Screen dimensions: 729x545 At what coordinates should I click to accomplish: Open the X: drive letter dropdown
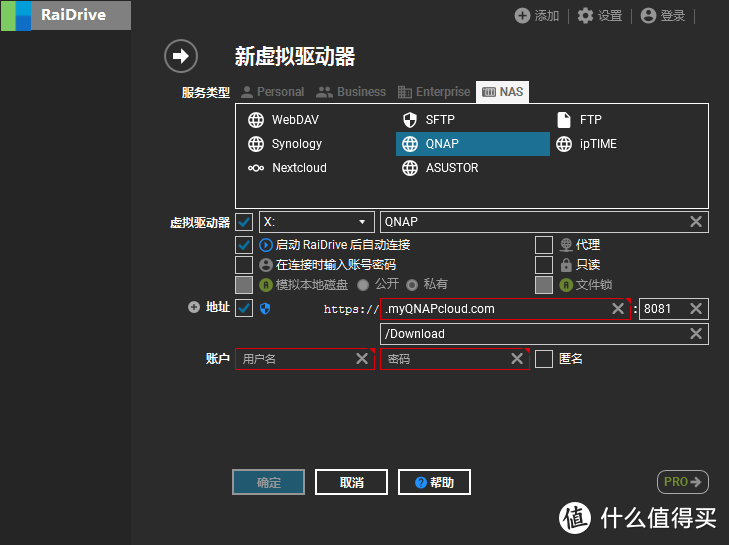[317, 222]
